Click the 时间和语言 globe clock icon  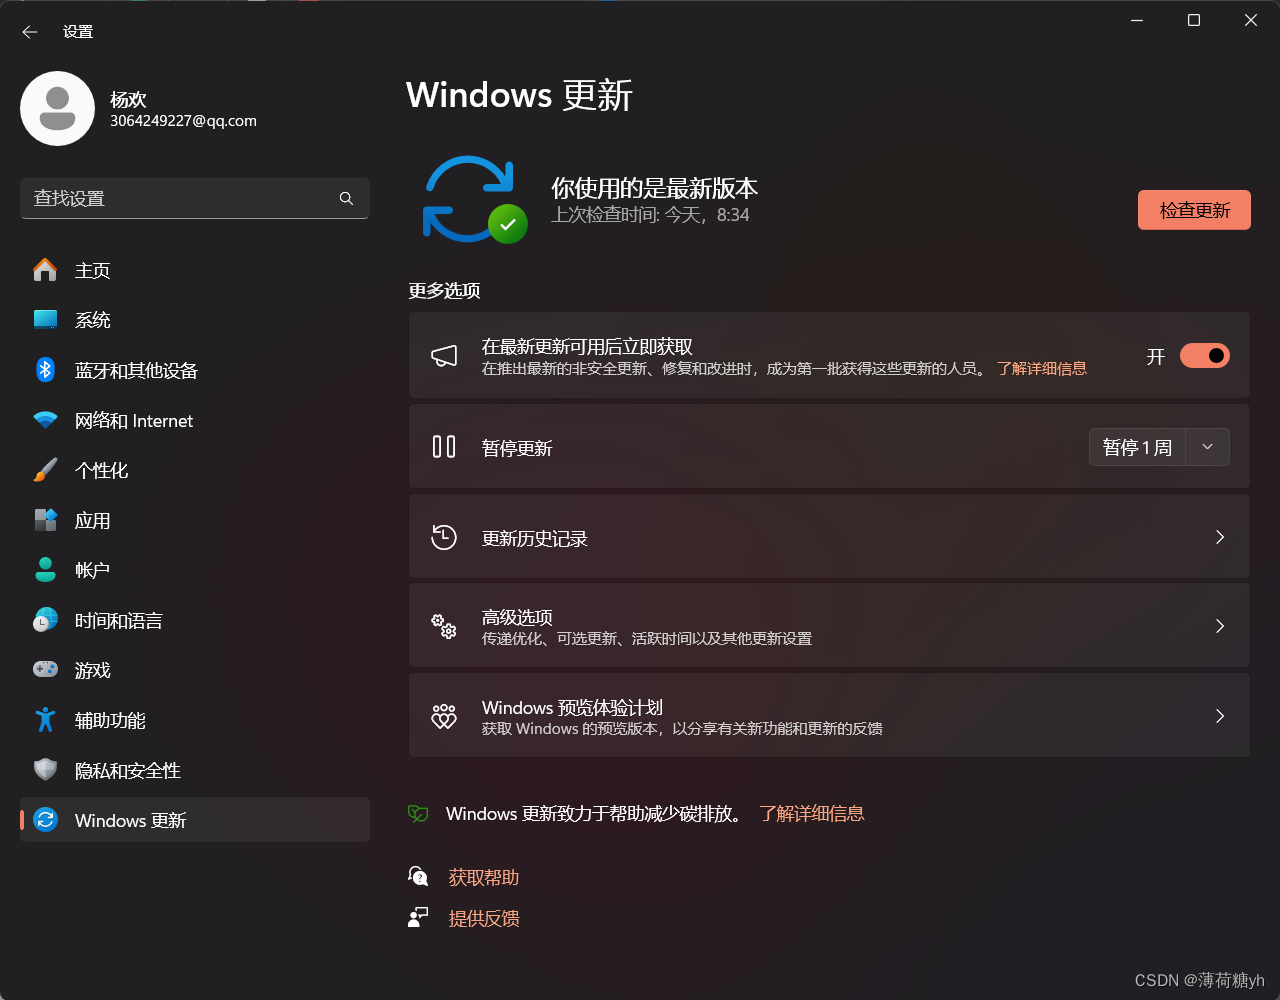[45, 620]
